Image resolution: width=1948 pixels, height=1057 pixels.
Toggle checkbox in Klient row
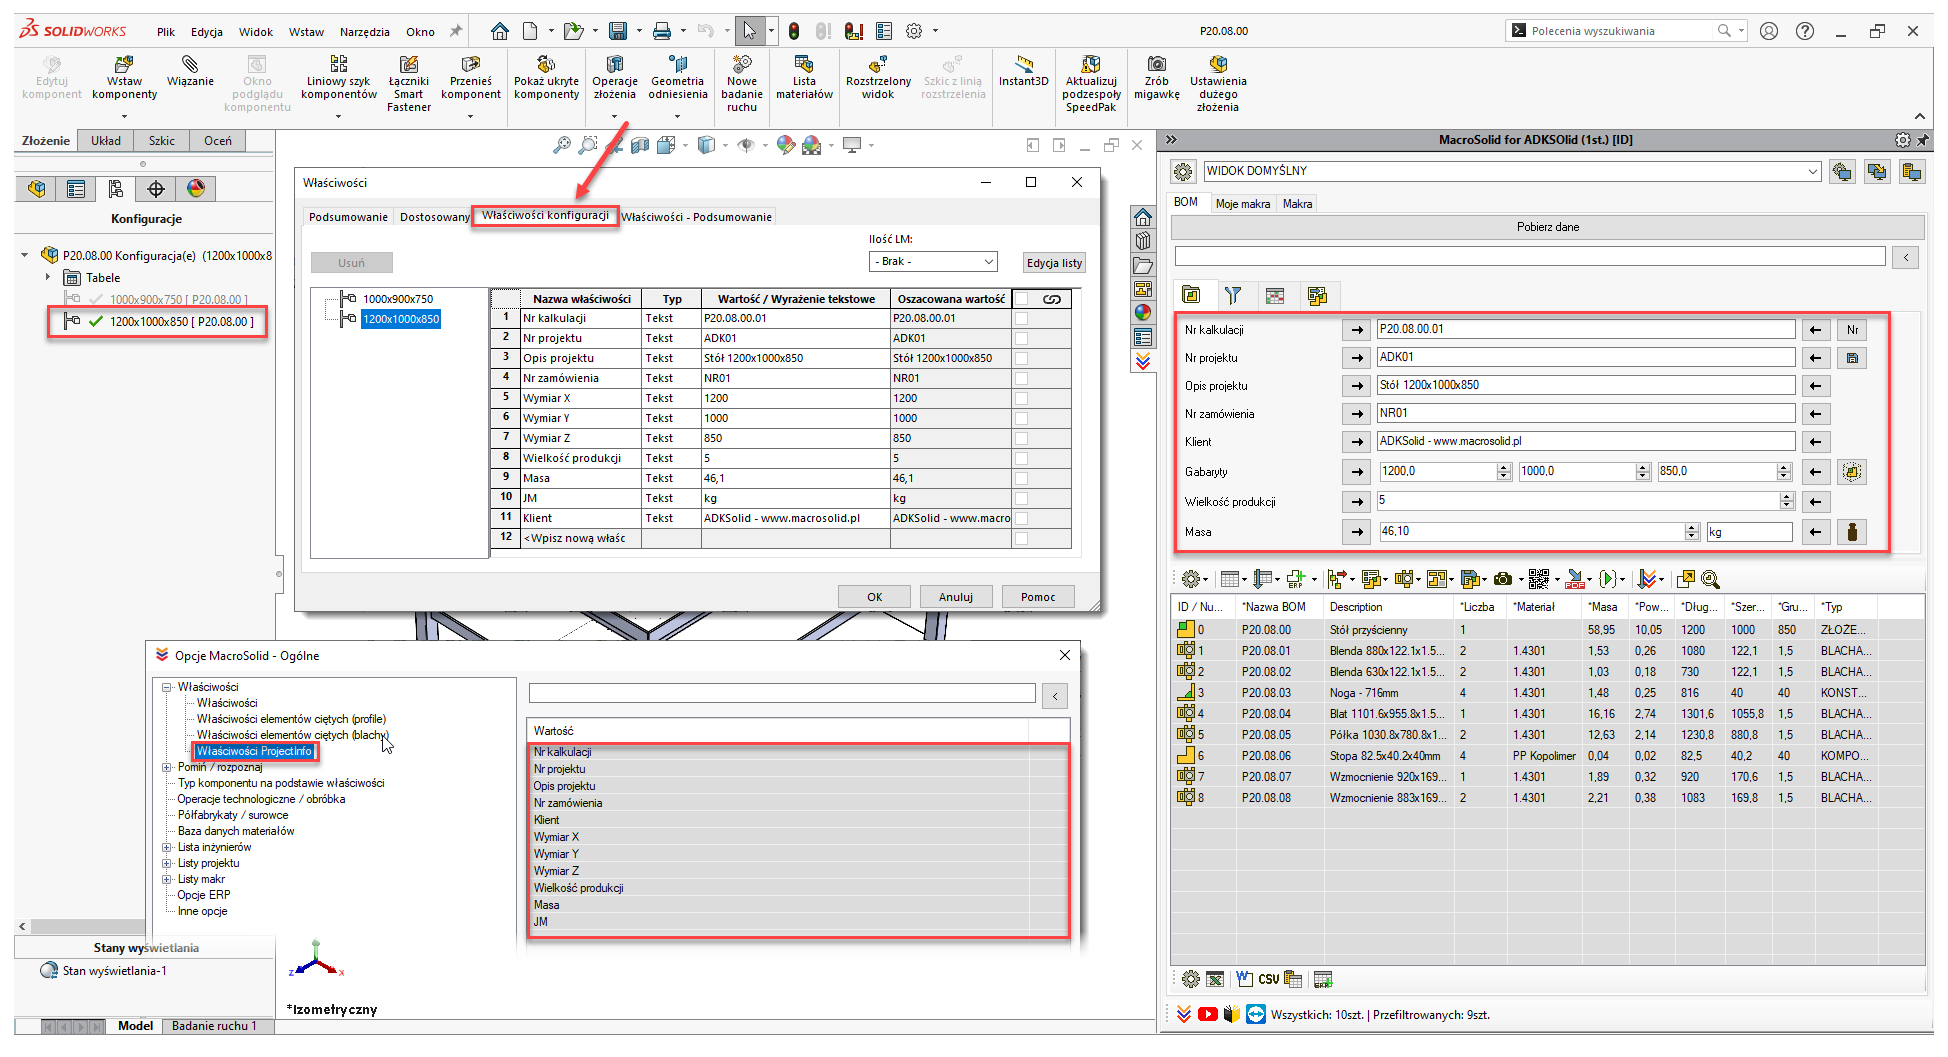(x=1021, y=518)
